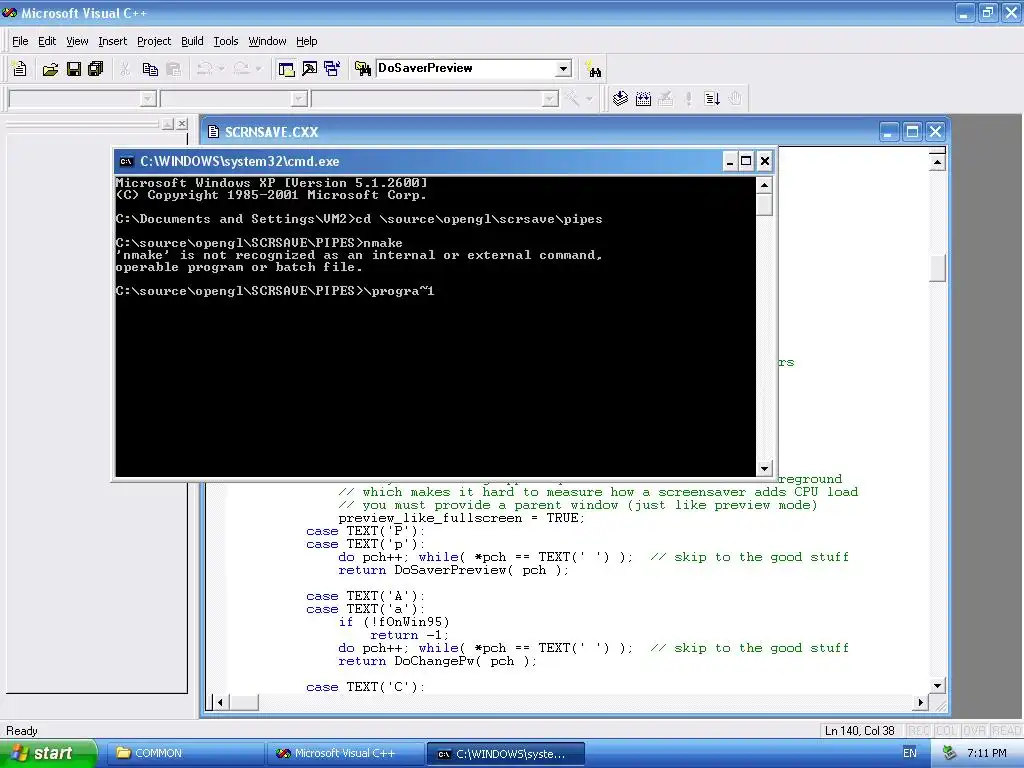Click the 7:11 PM clock
This screenshot has height=768, width=1024.
987,754
